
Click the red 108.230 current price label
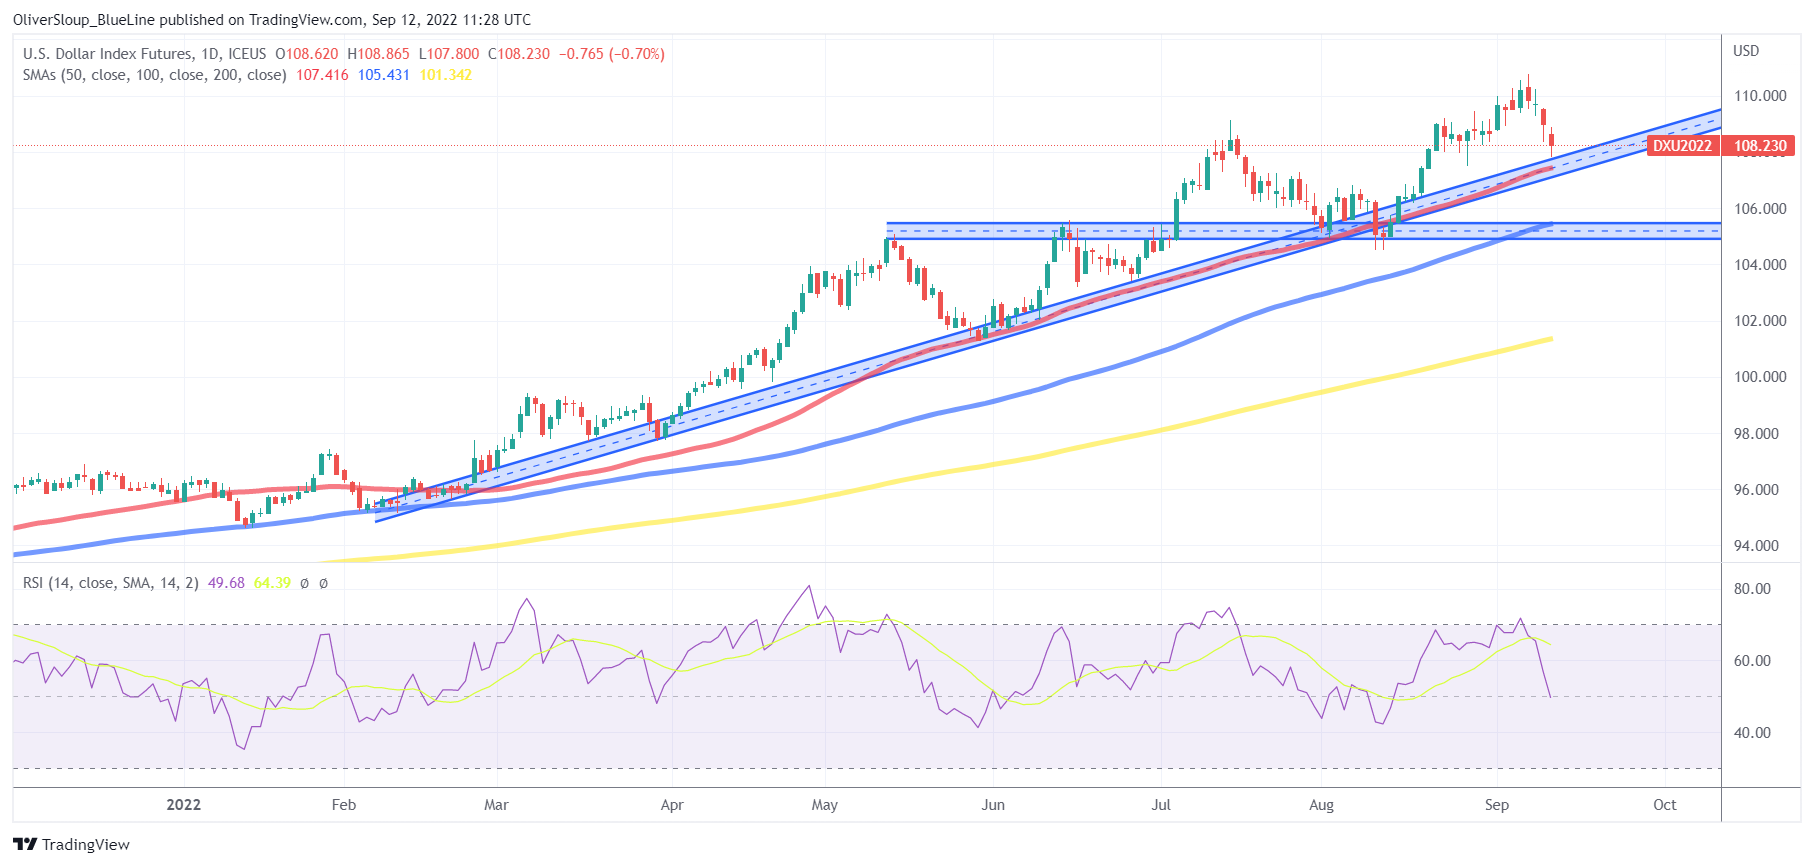1760,146
